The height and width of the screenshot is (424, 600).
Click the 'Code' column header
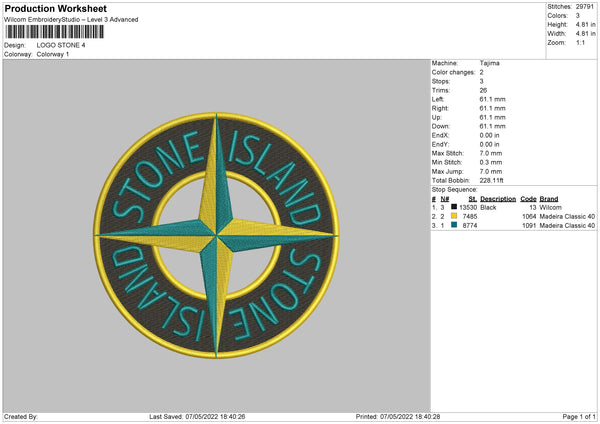pyautogui.click(x=528, y=199)
